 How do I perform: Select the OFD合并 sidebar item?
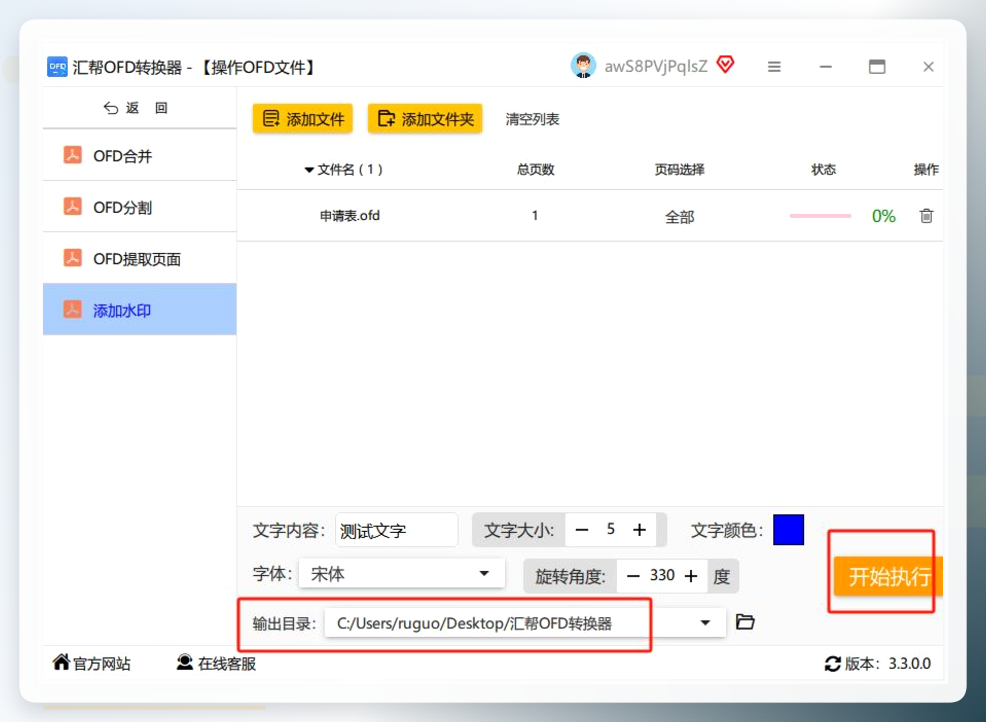140,155
